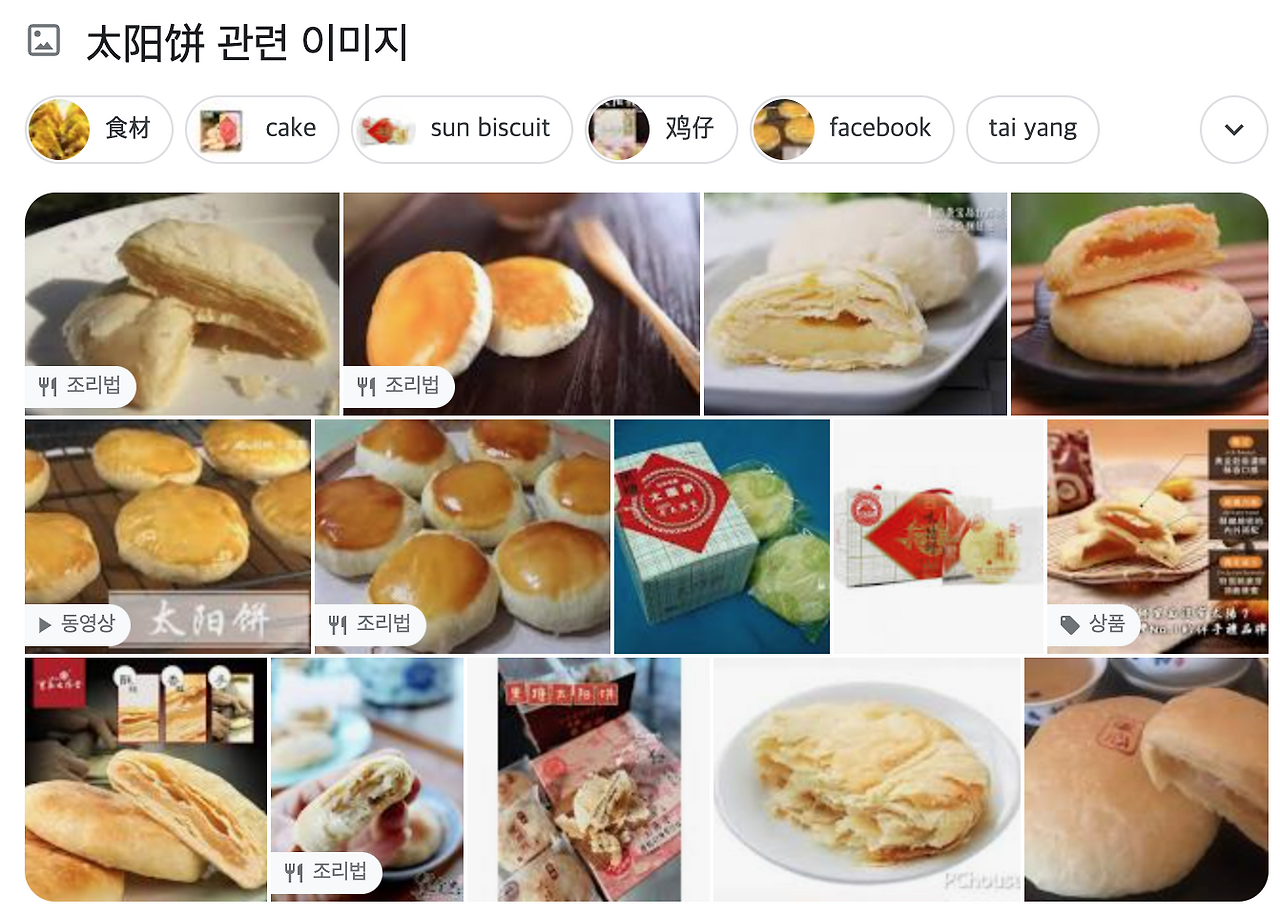Click the 상품 product tag badge
The height and width of the screenshot is (915, 1280).
(1093, 625)
